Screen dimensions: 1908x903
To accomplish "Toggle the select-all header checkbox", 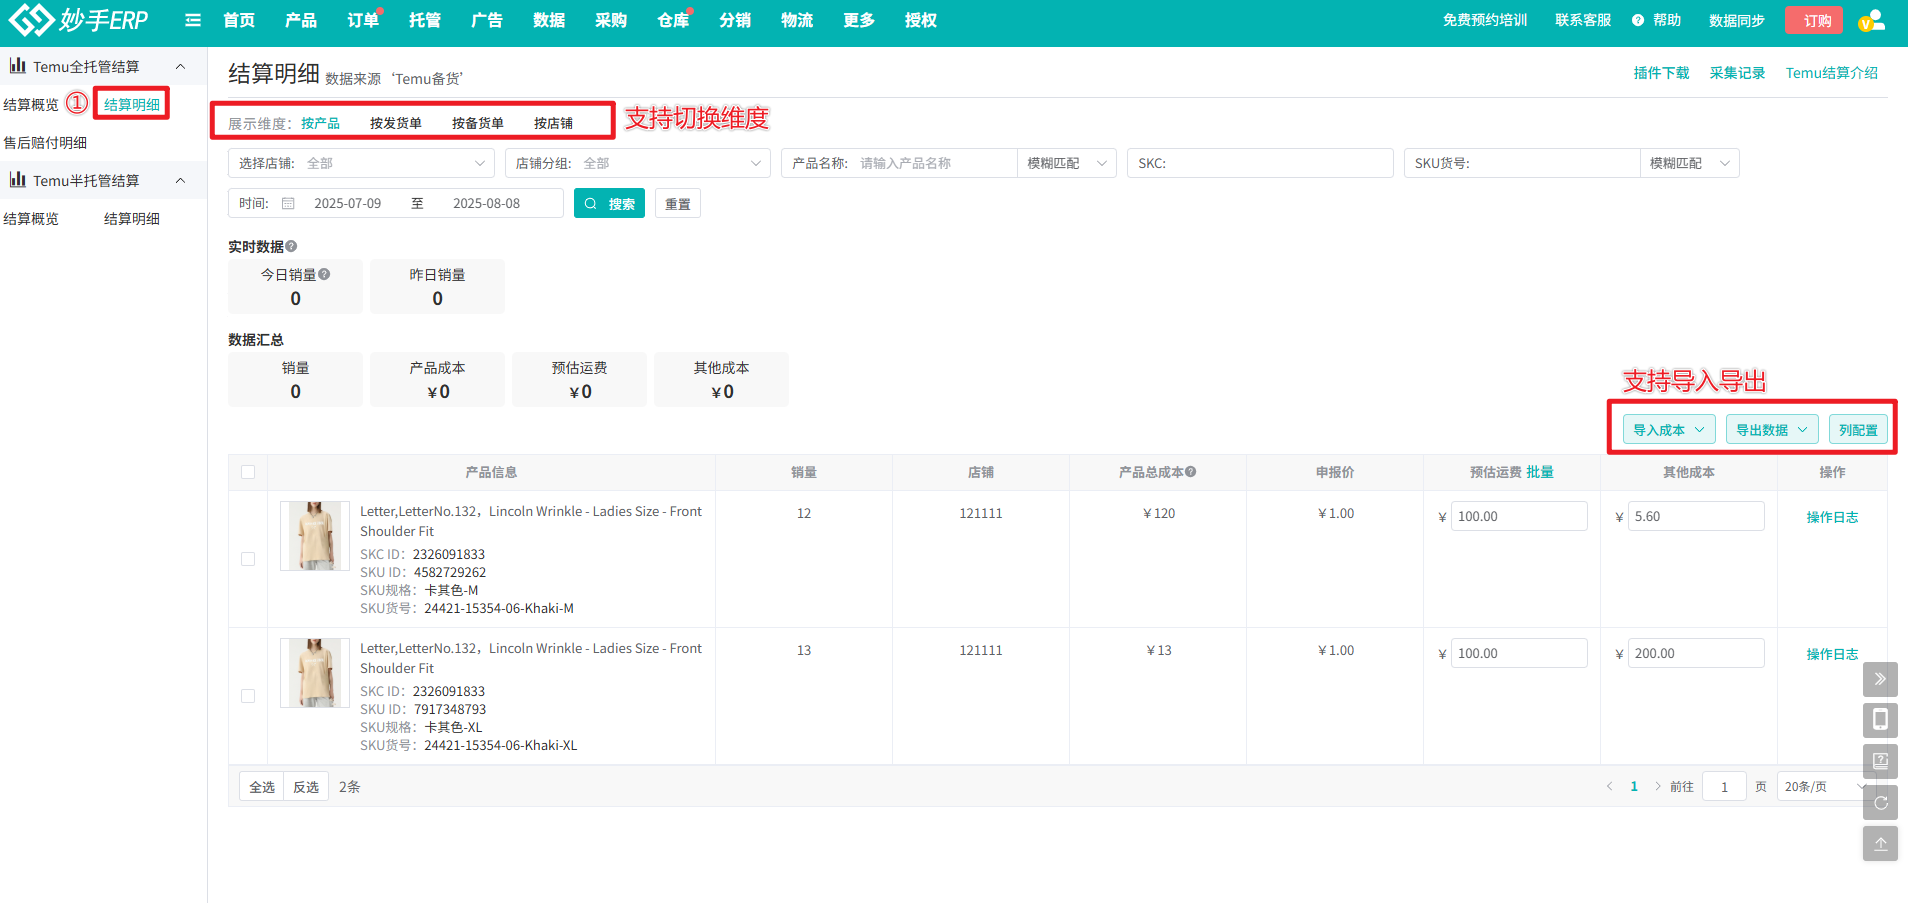I will 248,472.
